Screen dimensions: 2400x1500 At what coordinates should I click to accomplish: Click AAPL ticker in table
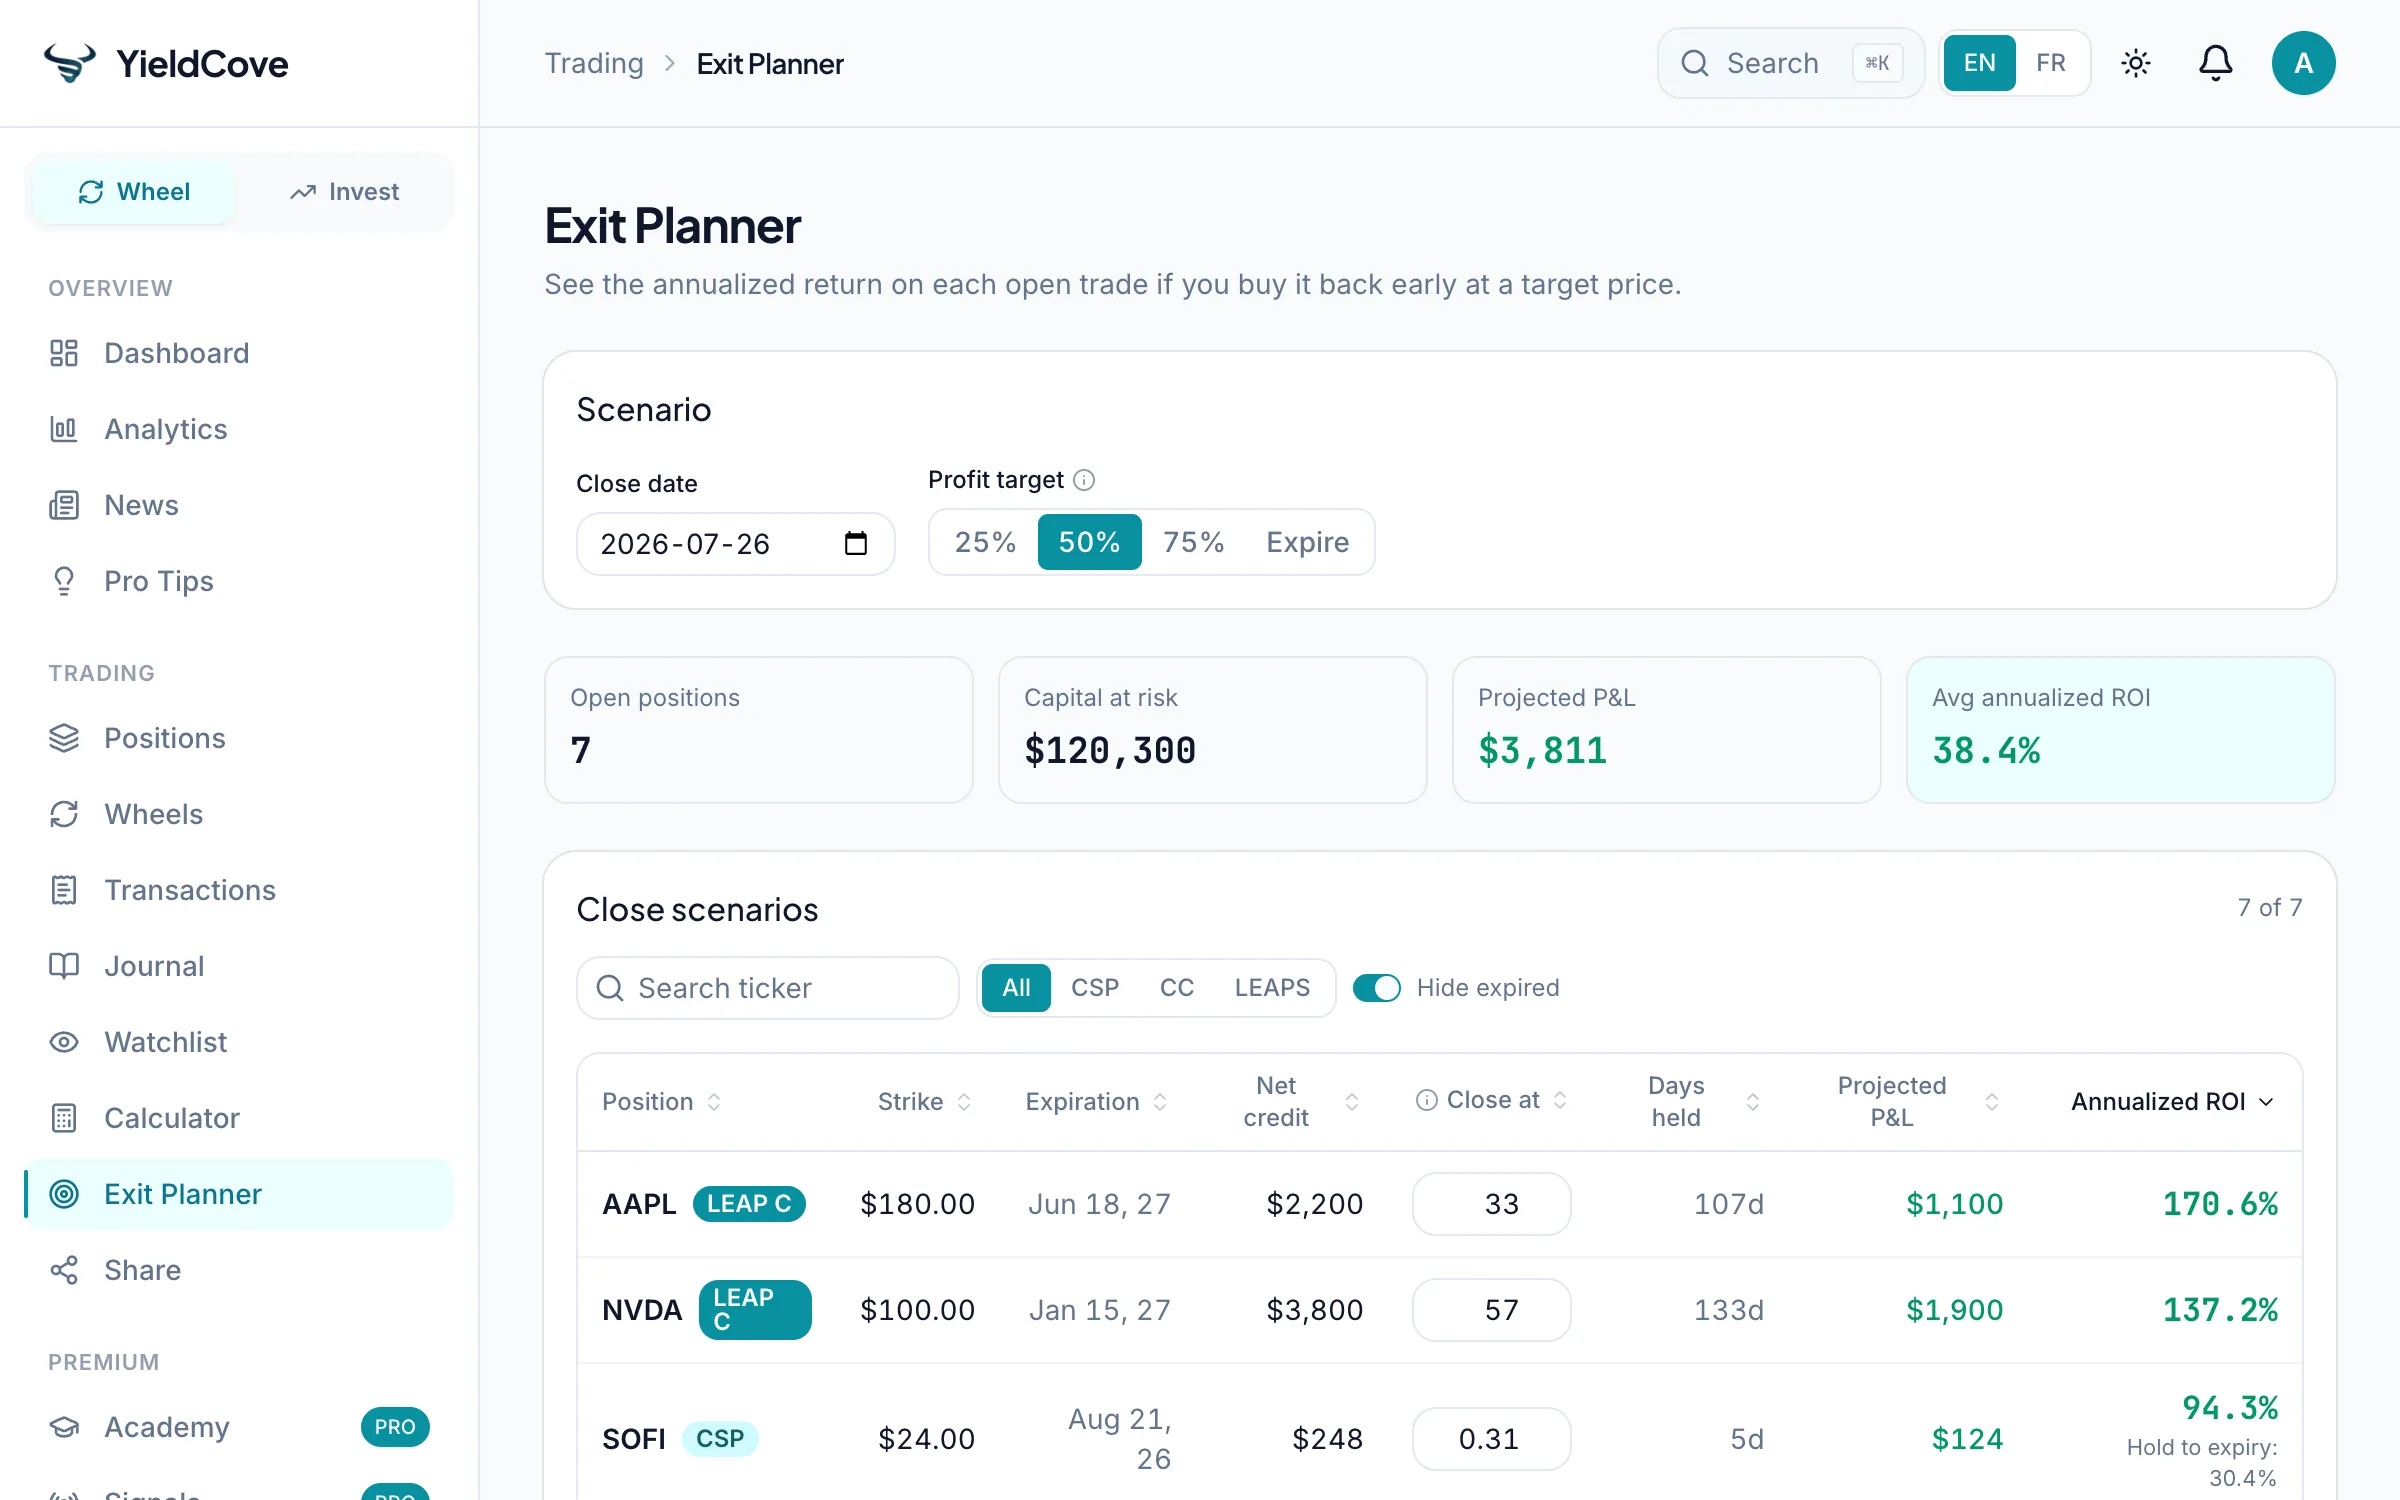(x=640, y=1204)
